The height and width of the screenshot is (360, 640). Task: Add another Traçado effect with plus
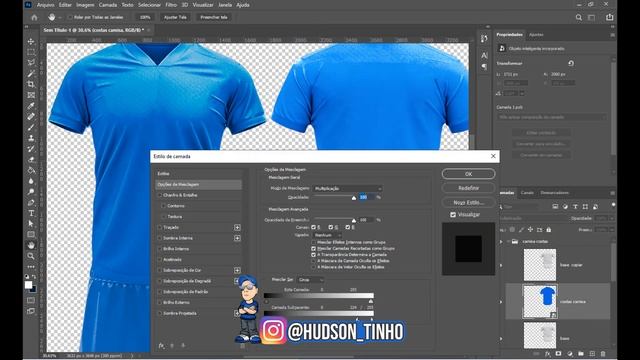tap(237, 227)
